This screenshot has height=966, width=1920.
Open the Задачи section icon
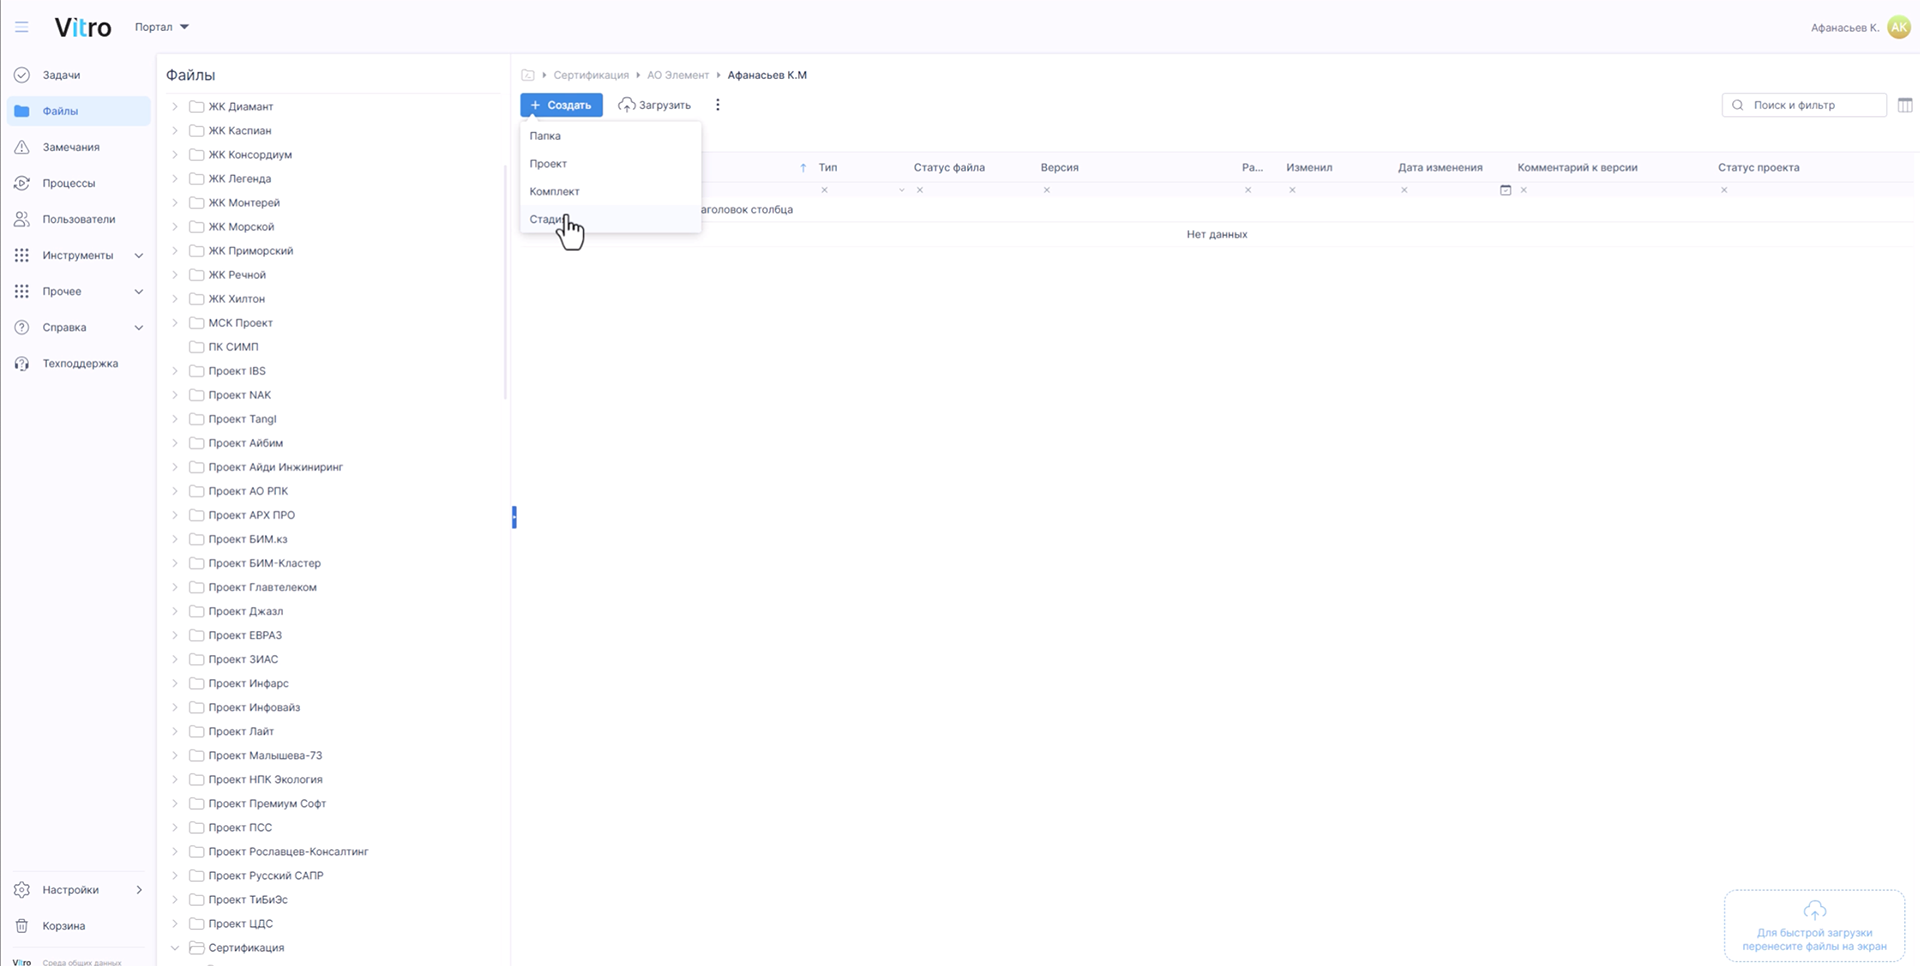22,75
